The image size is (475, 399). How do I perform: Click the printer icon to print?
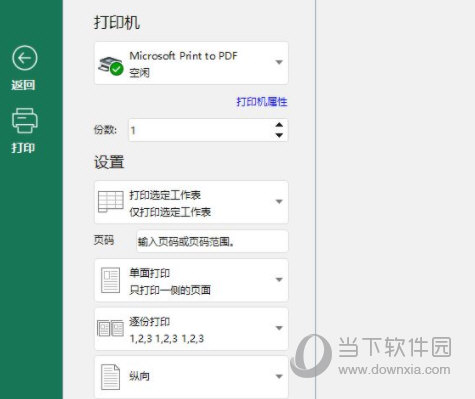tap(25, 121)
